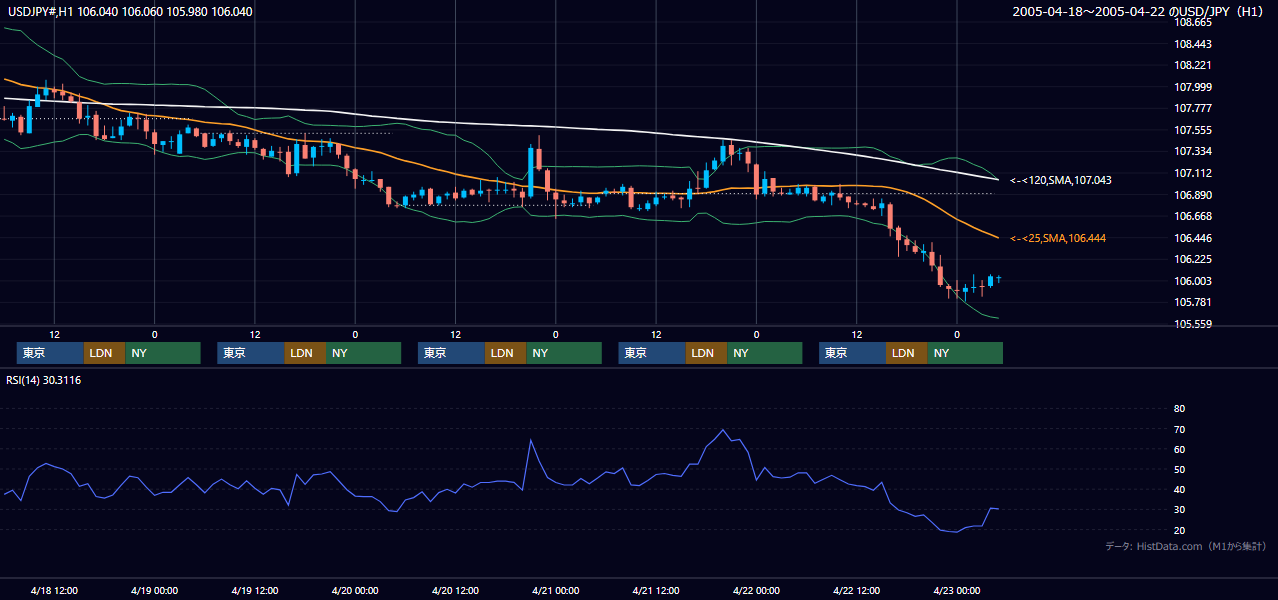The image size is (1278, 600).
Task: Click the 4/22 00:00 date marker
Action: pos(757,590)
